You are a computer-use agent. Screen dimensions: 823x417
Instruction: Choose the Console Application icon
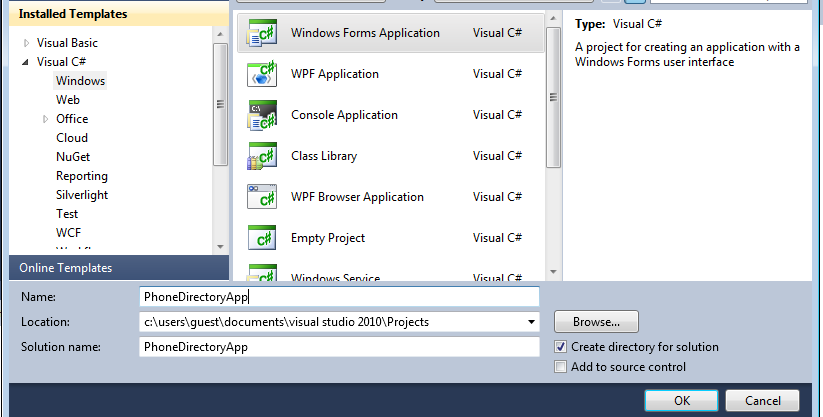point(262,116)
